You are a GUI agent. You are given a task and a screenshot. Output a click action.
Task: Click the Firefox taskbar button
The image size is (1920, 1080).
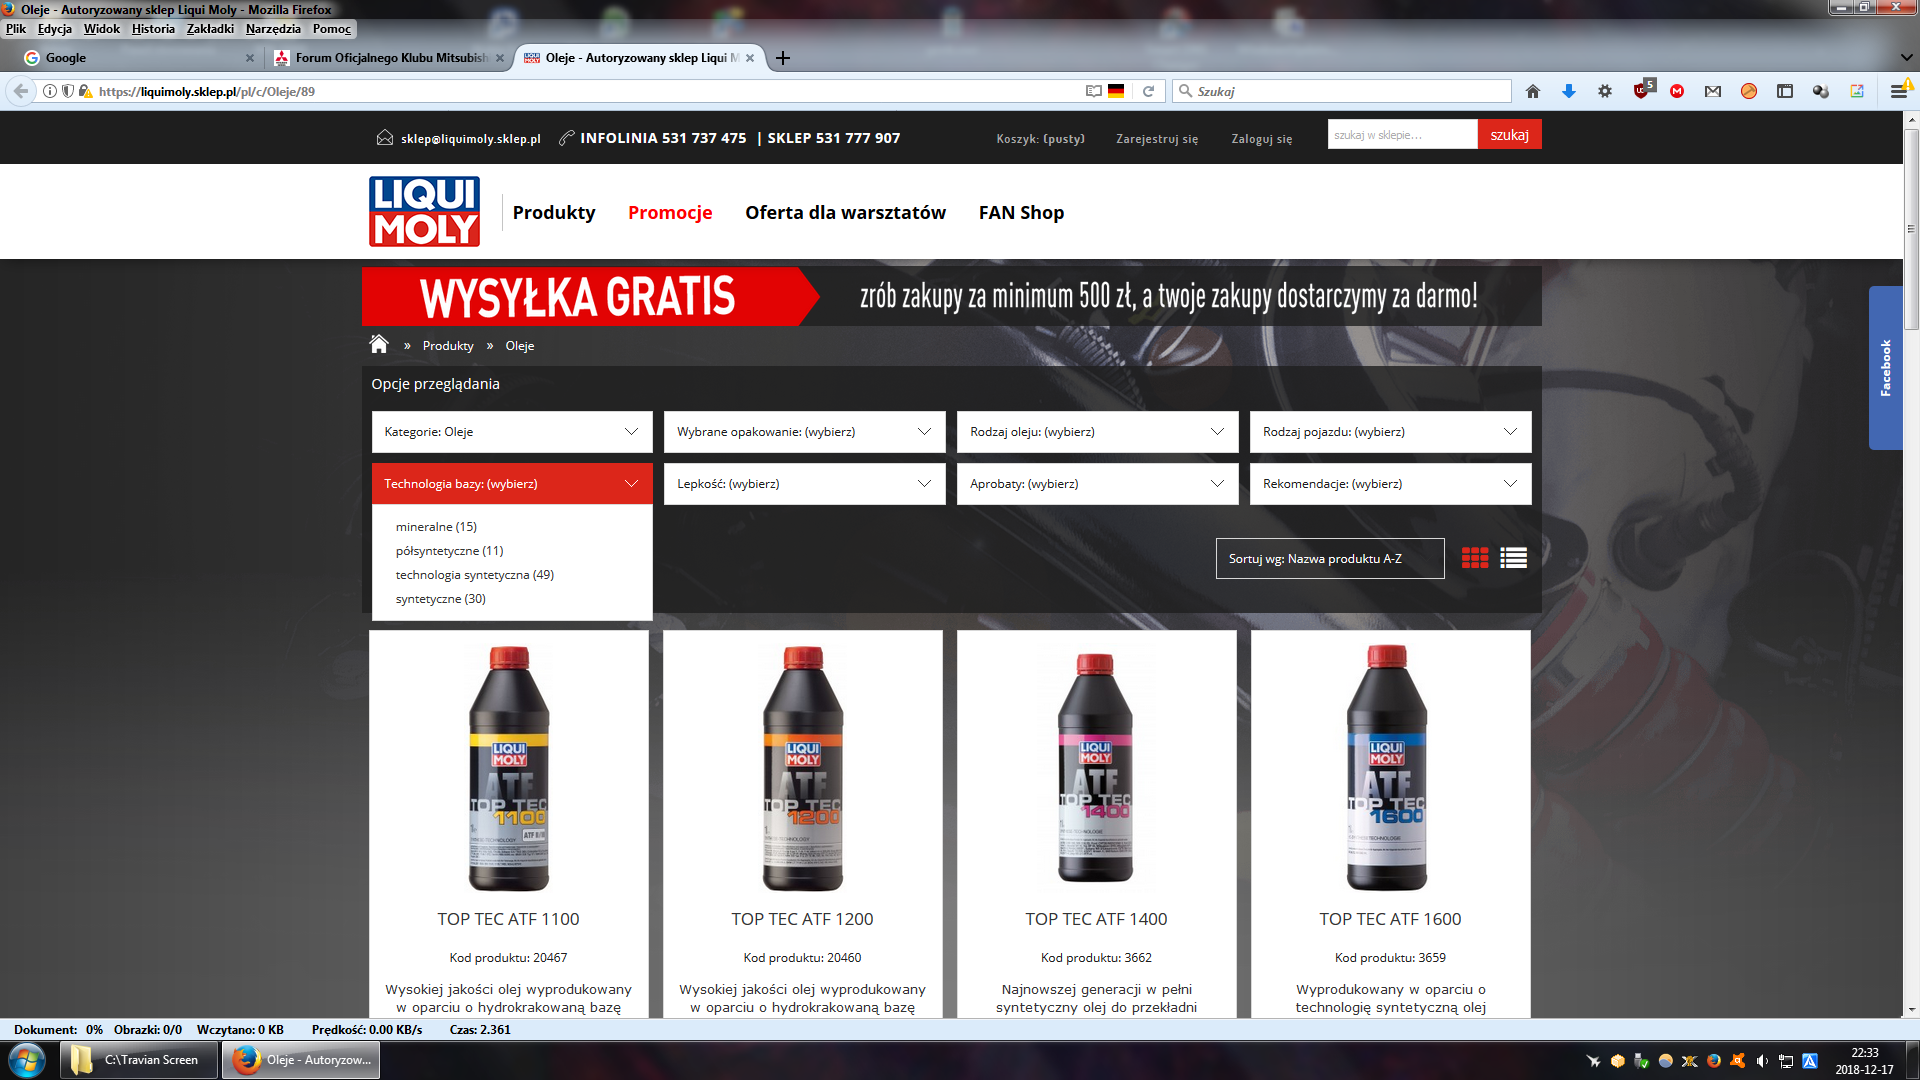(x=301, y=1060)
